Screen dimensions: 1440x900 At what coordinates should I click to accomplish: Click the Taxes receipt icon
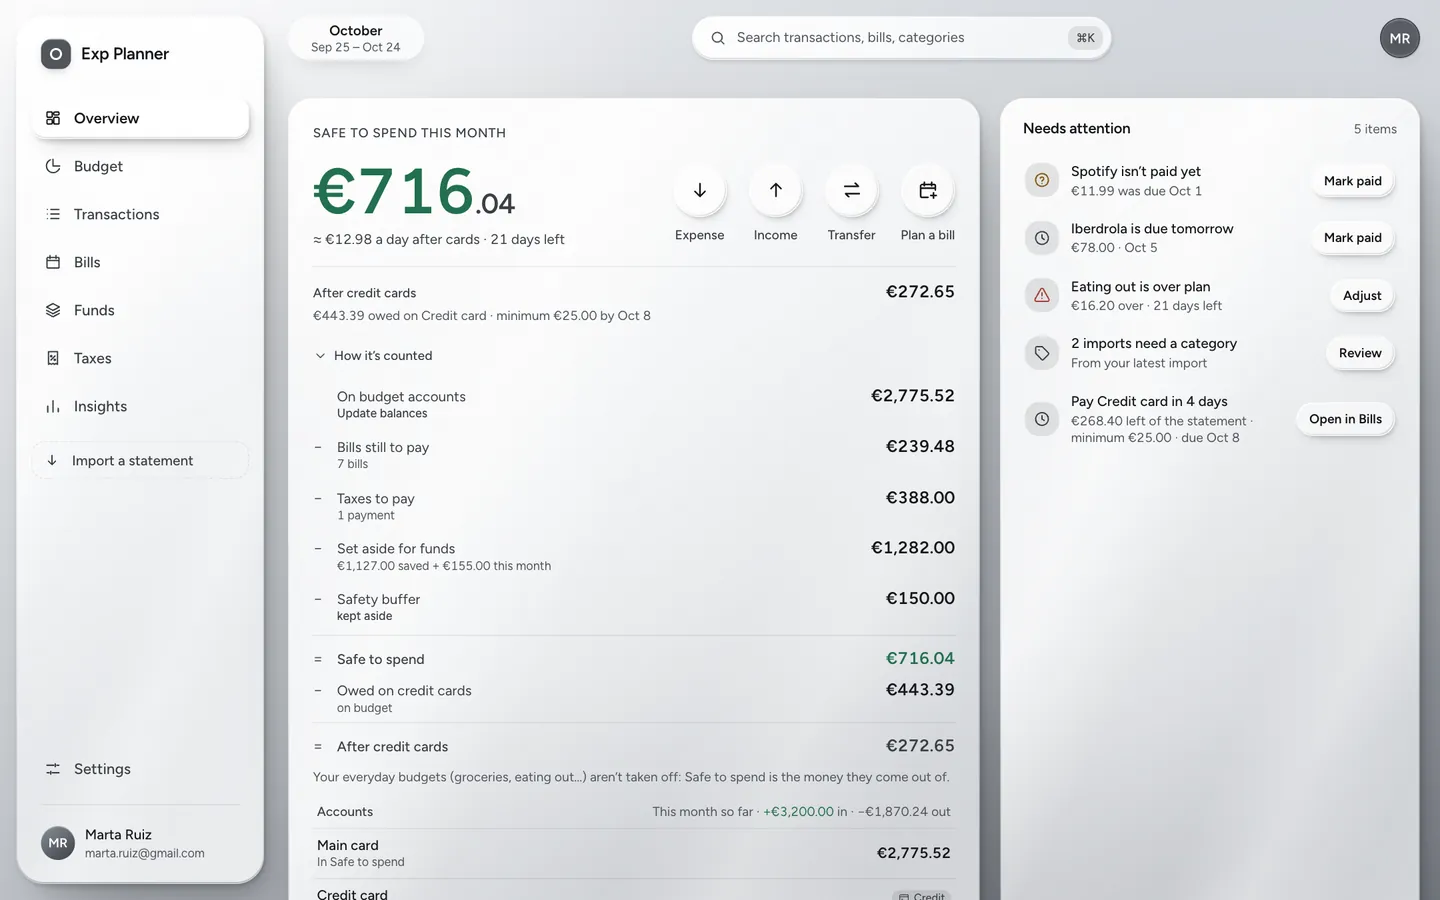(x=53, y=358)
